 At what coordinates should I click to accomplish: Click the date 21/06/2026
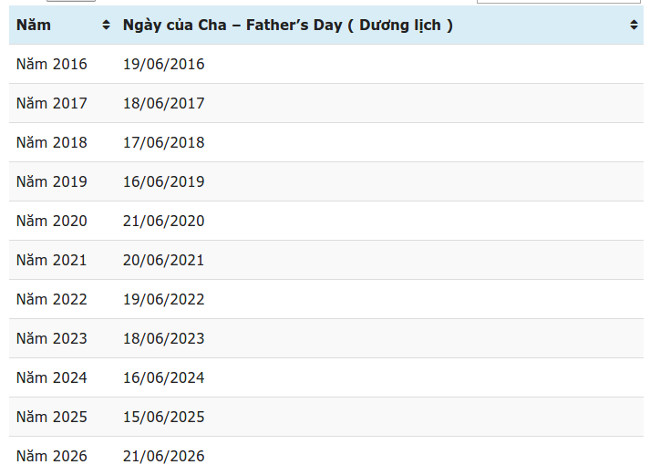pos(163,456)
